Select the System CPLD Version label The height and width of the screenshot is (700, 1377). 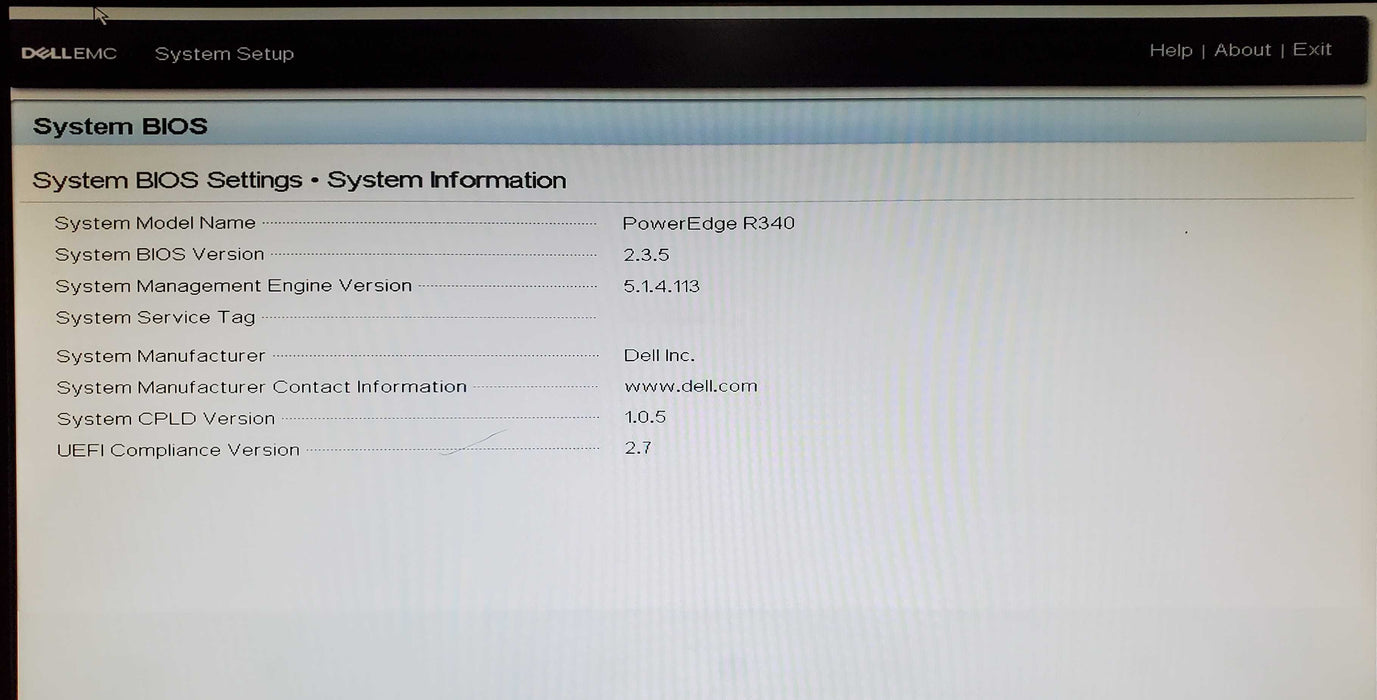click(x=166, y=419)
